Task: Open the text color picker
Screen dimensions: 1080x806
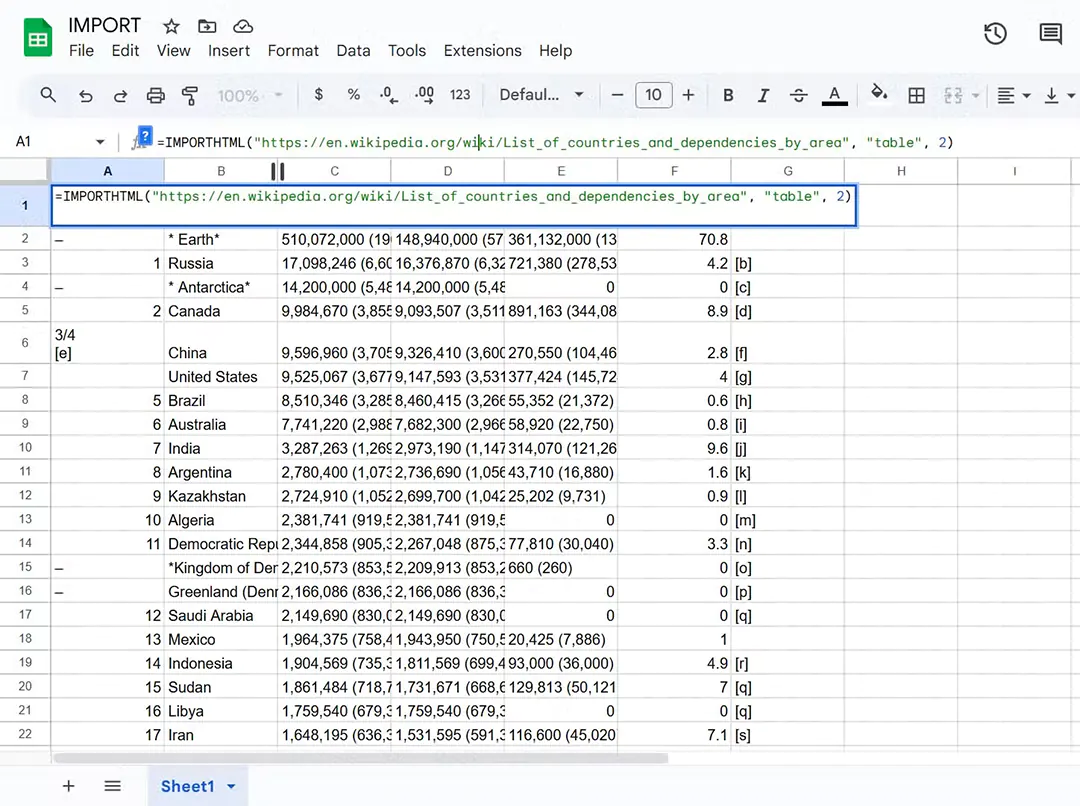Action: [834, 95]
